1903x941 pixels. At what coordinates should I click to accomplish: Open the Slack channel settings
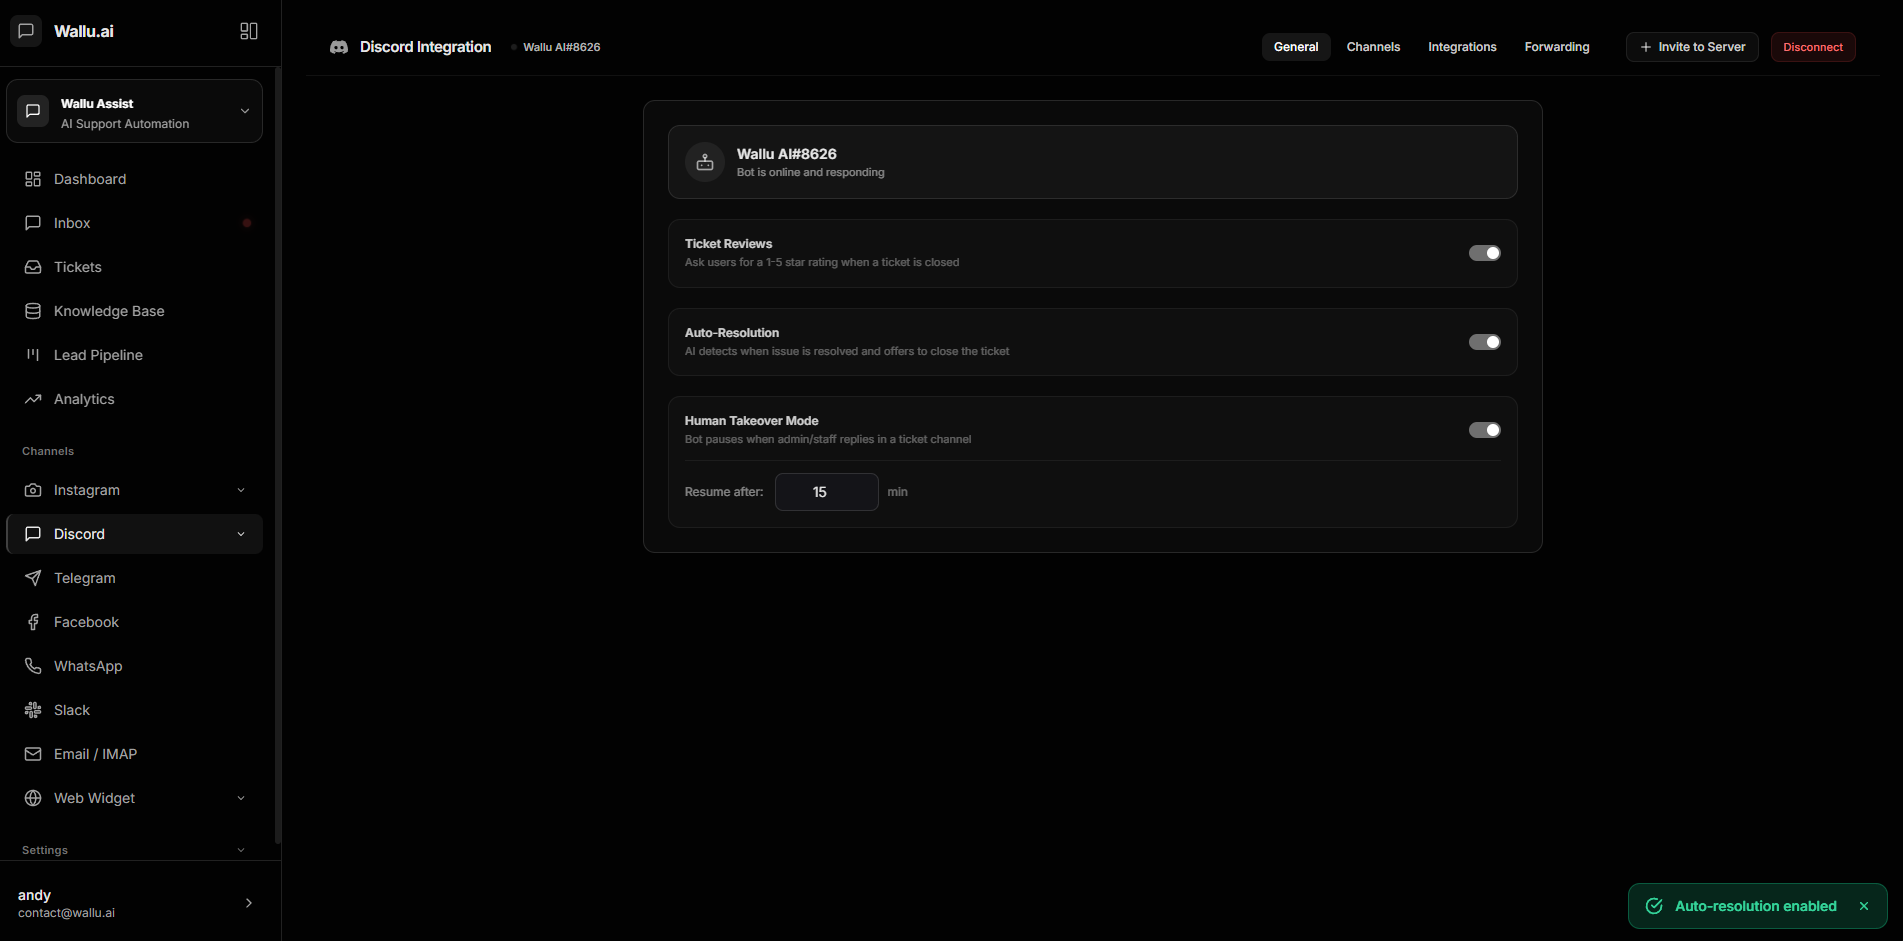pyautogui.click(x=135, y=710)
